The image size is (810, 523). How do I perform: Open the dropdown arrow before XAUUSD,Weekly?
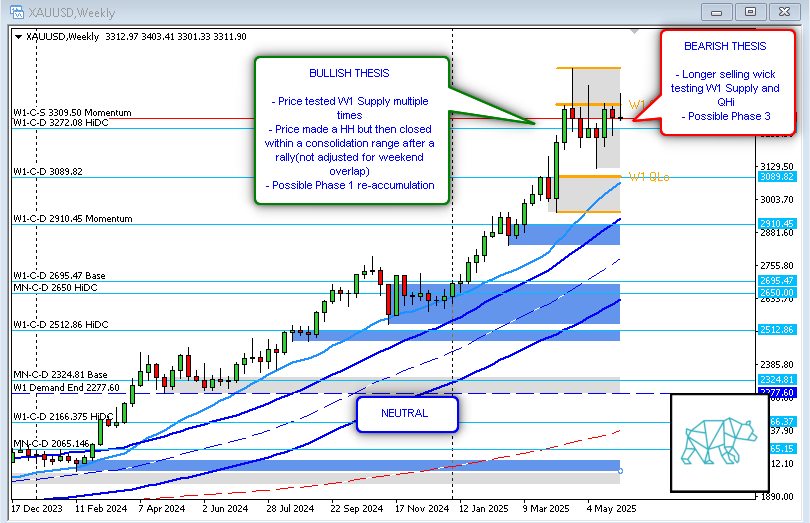17,36
